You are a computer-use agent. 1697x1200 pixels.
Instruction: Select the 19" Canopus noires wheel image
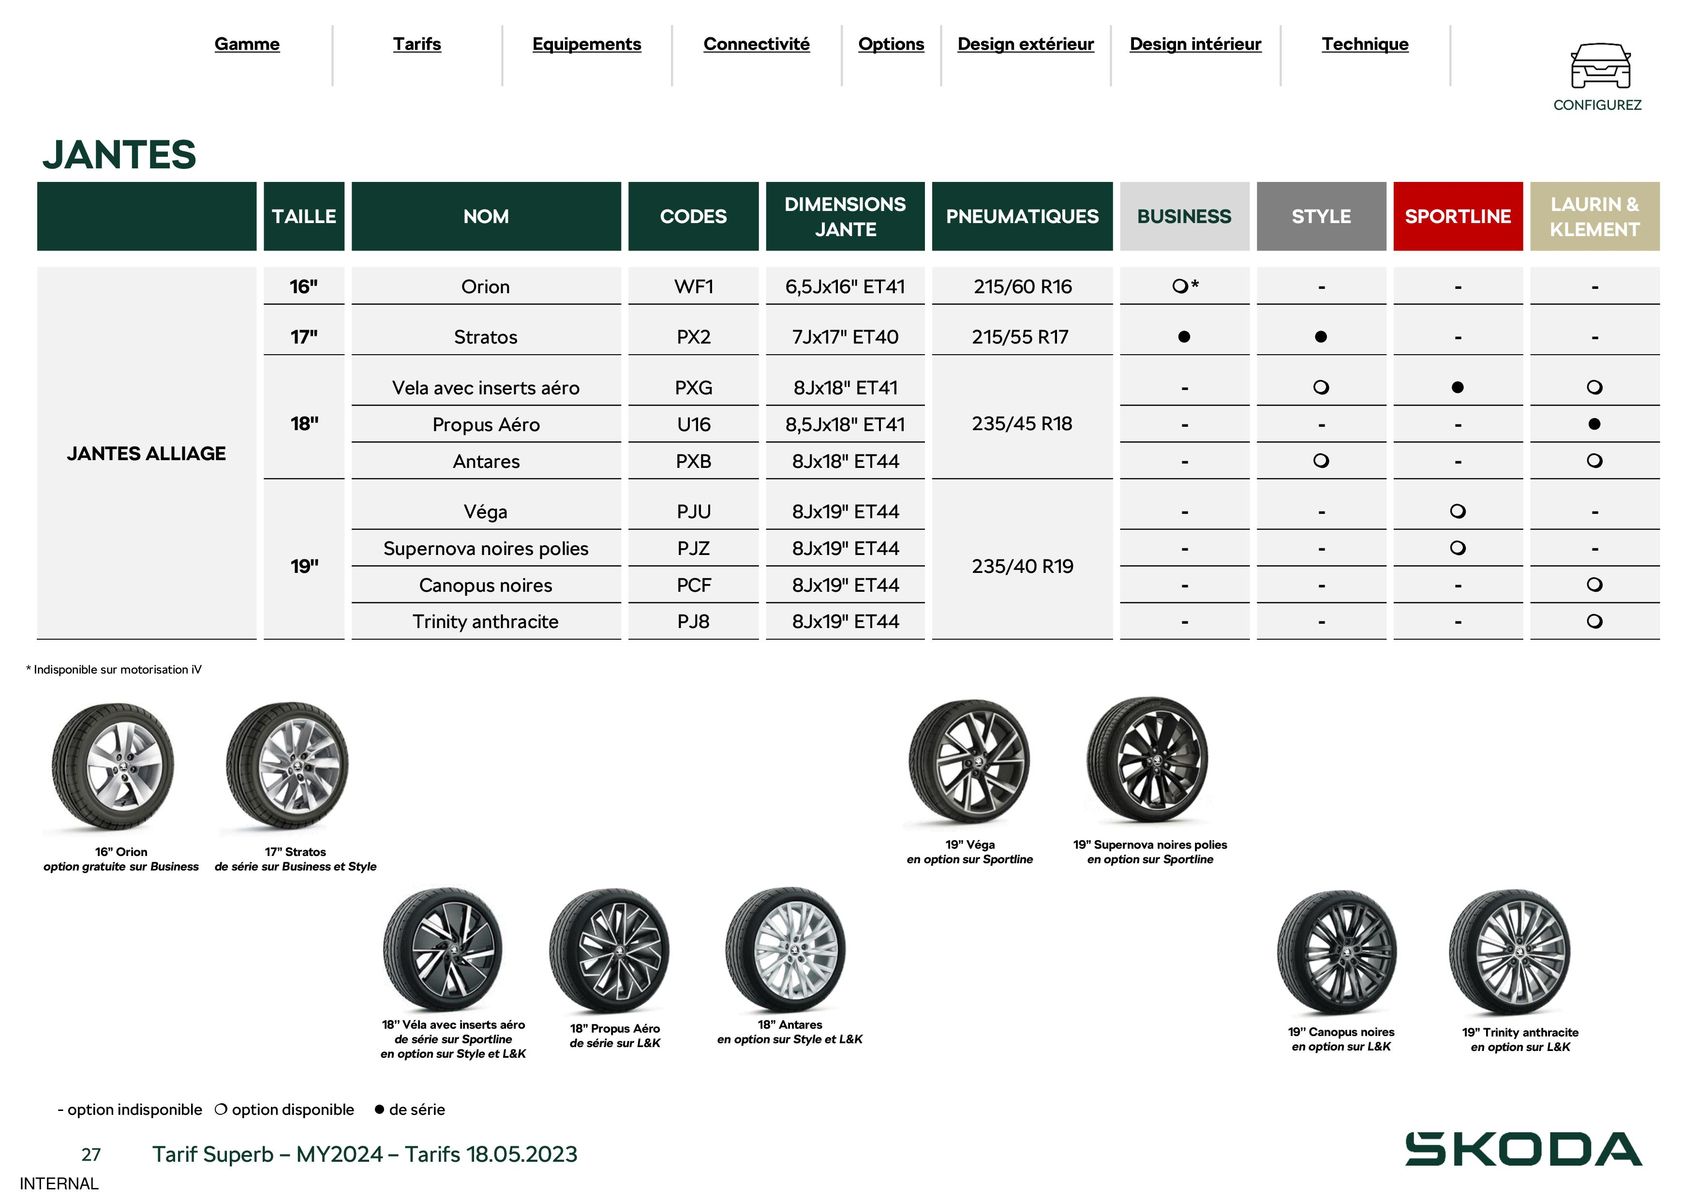[x=1338, y=953]
